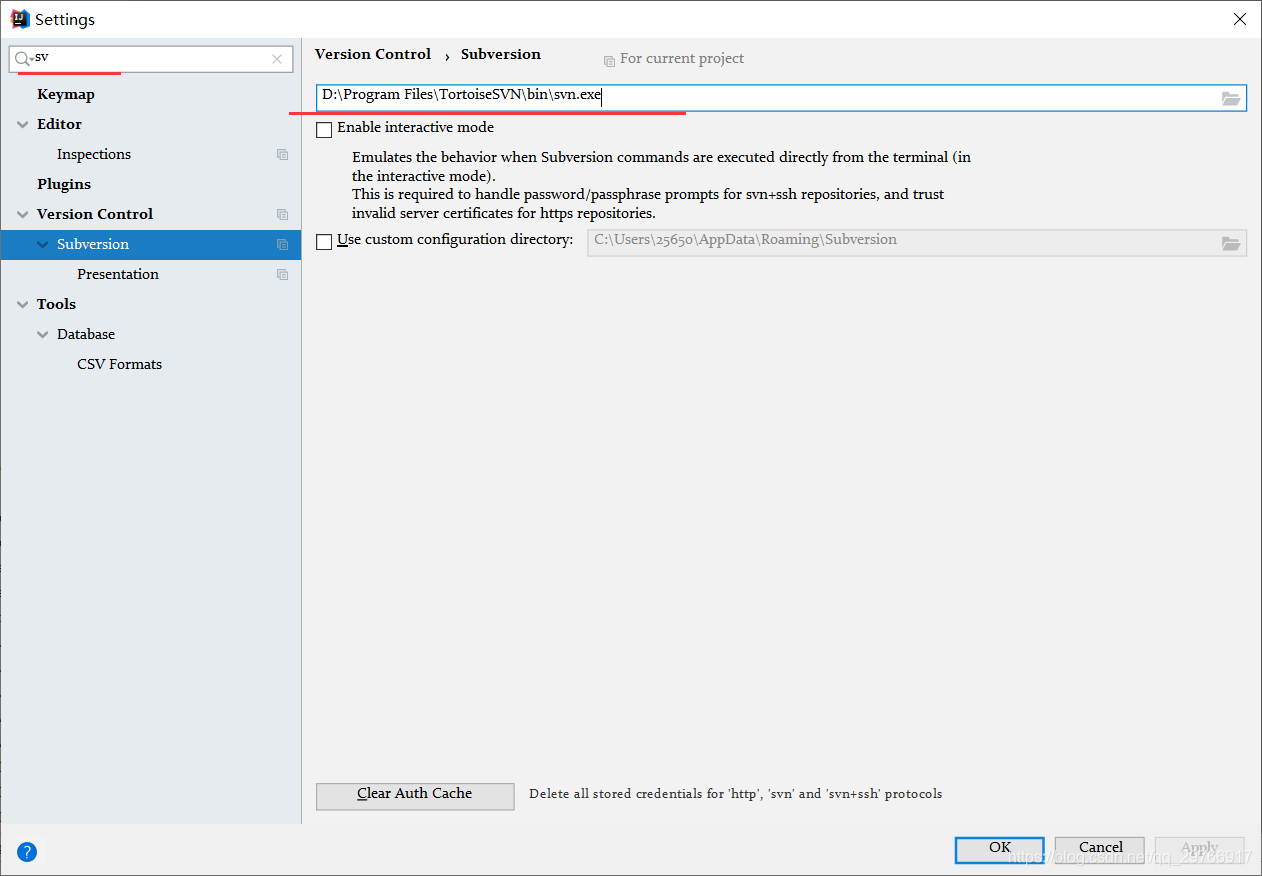Click the For current project icon

tap(609, 60)
